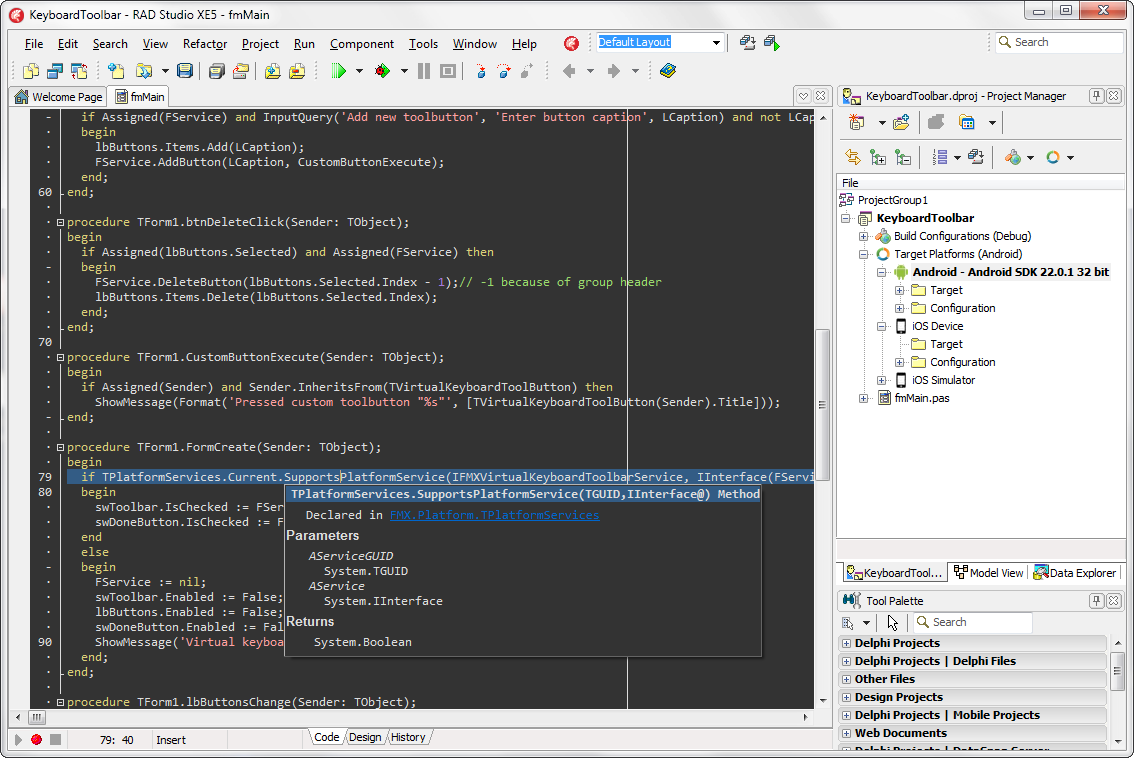This screenshot has height=758, width=1134.
Task: Open dropdown arrow beside Run button
Action: [x=360, y=71]
